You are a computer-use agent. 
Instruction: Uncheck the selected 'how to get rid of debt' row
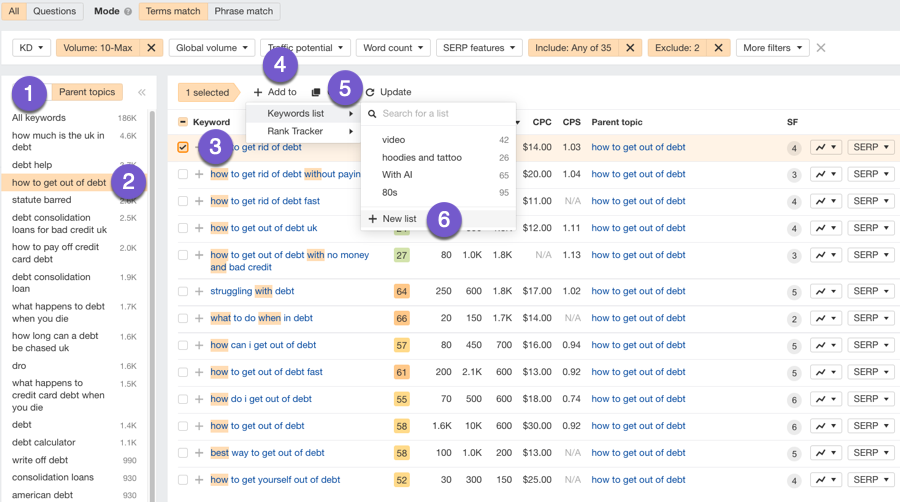(183, 147)
